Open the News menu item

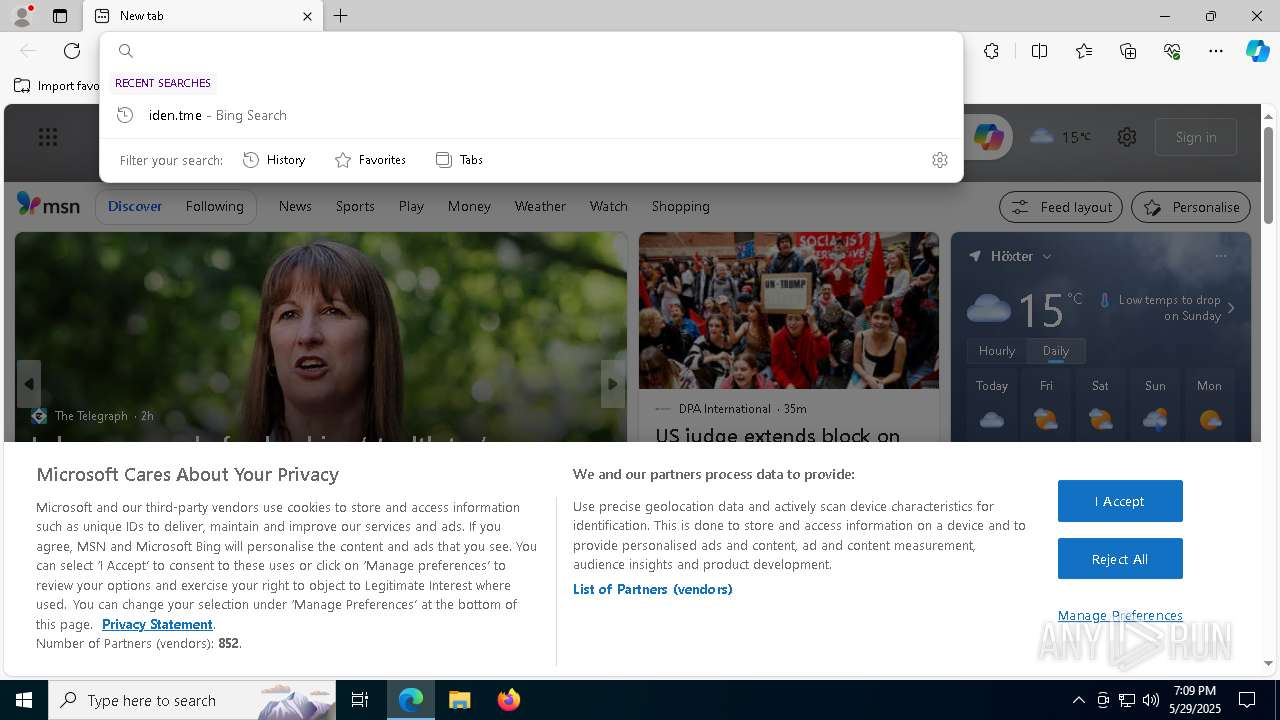[x=295, y=206]
